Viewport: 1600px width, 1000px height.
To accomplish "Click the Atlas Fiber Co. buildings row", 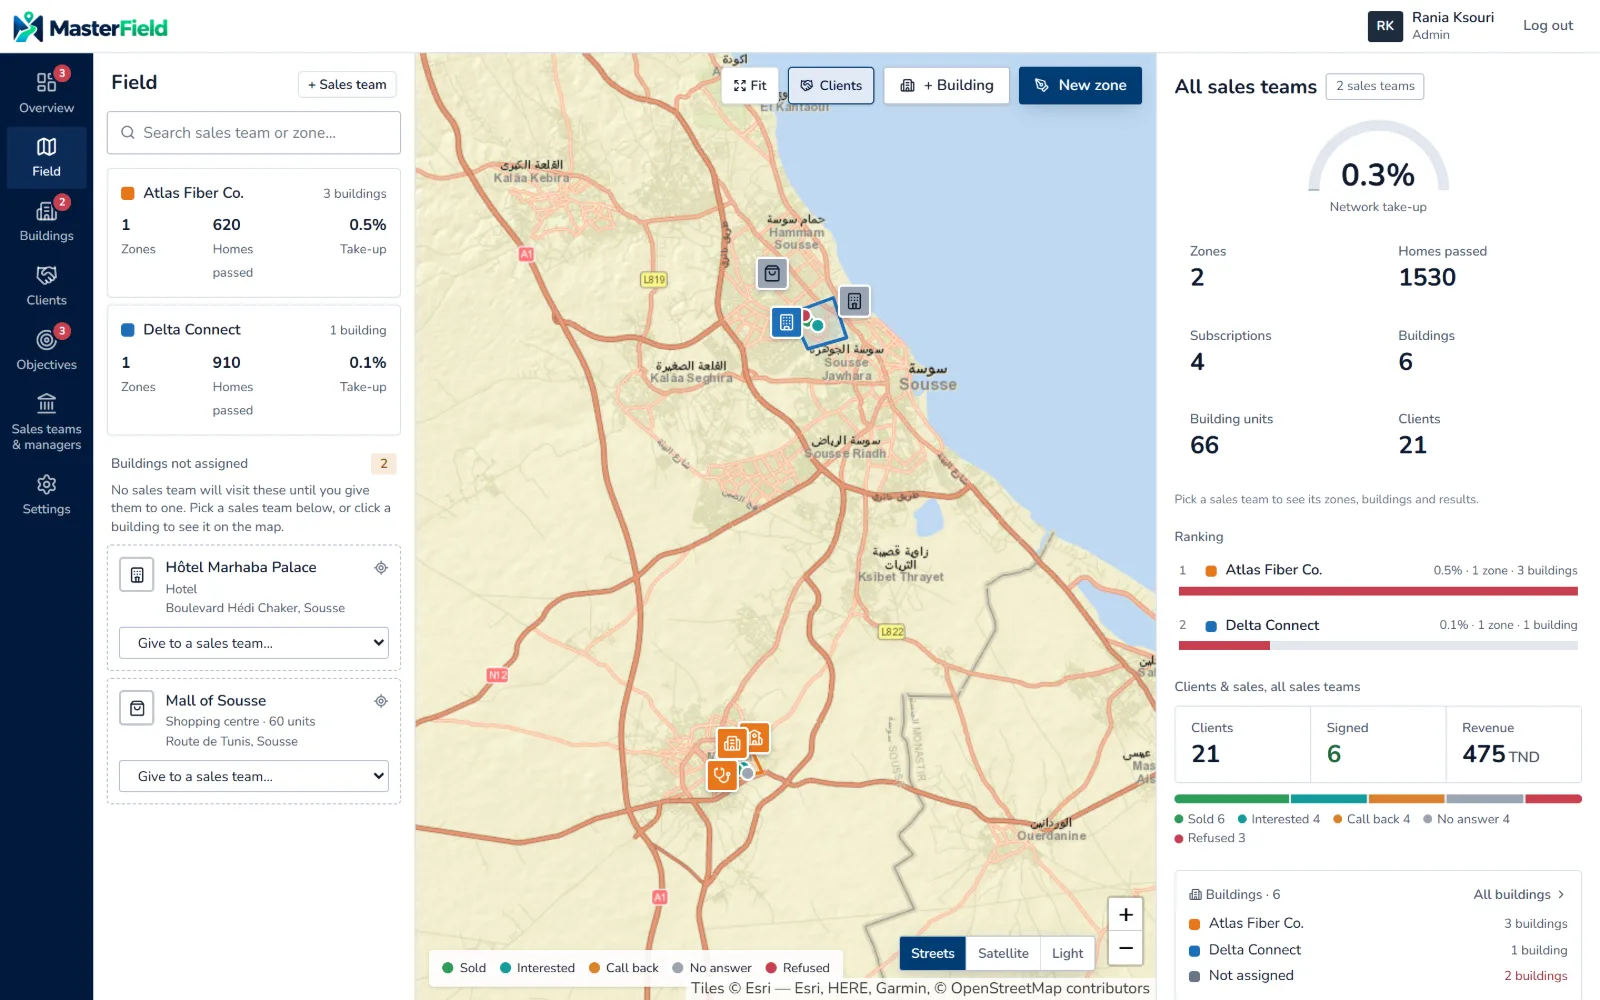I will (x=1378, y=923).
